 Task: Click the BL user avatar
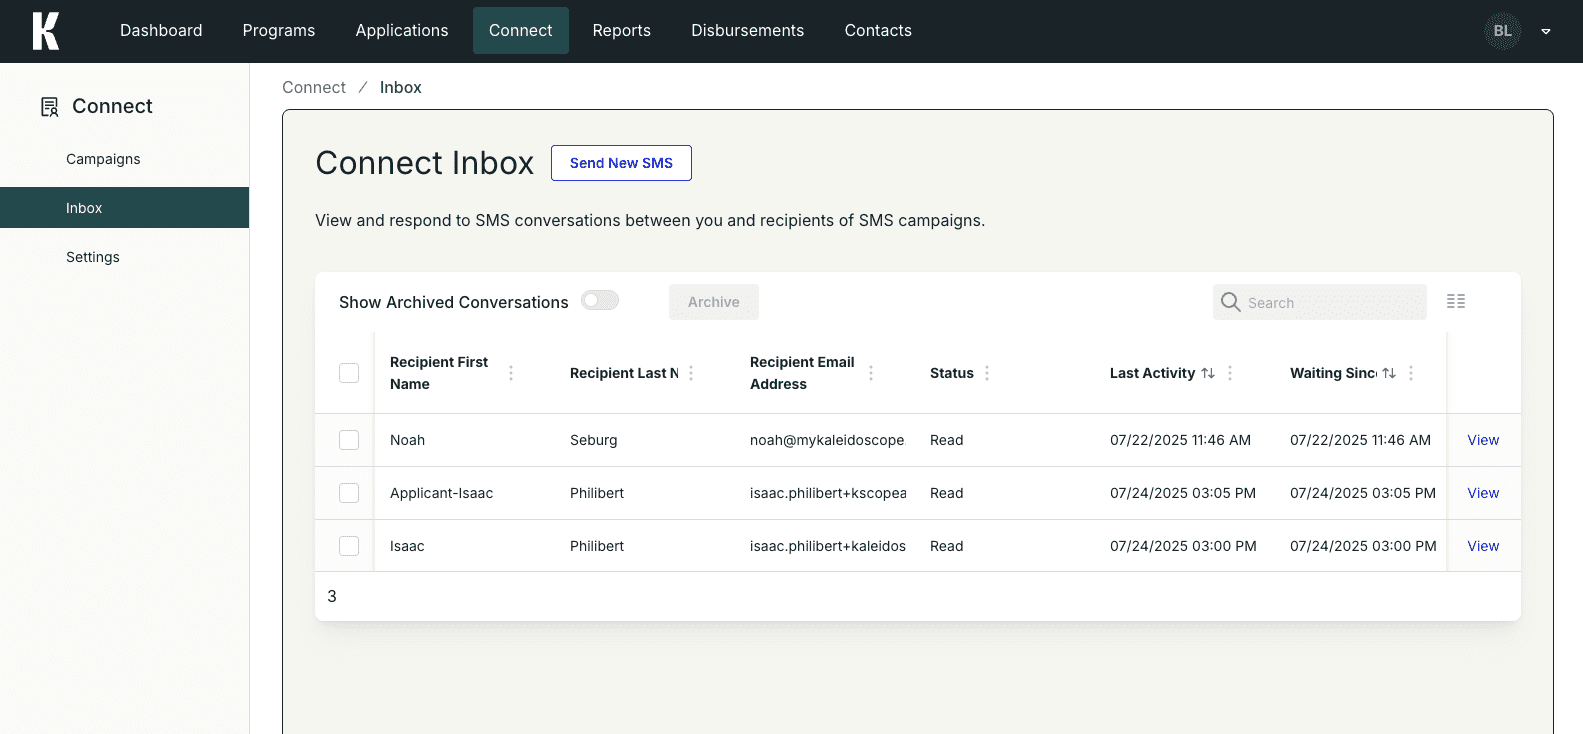[x=1502, y=31]
